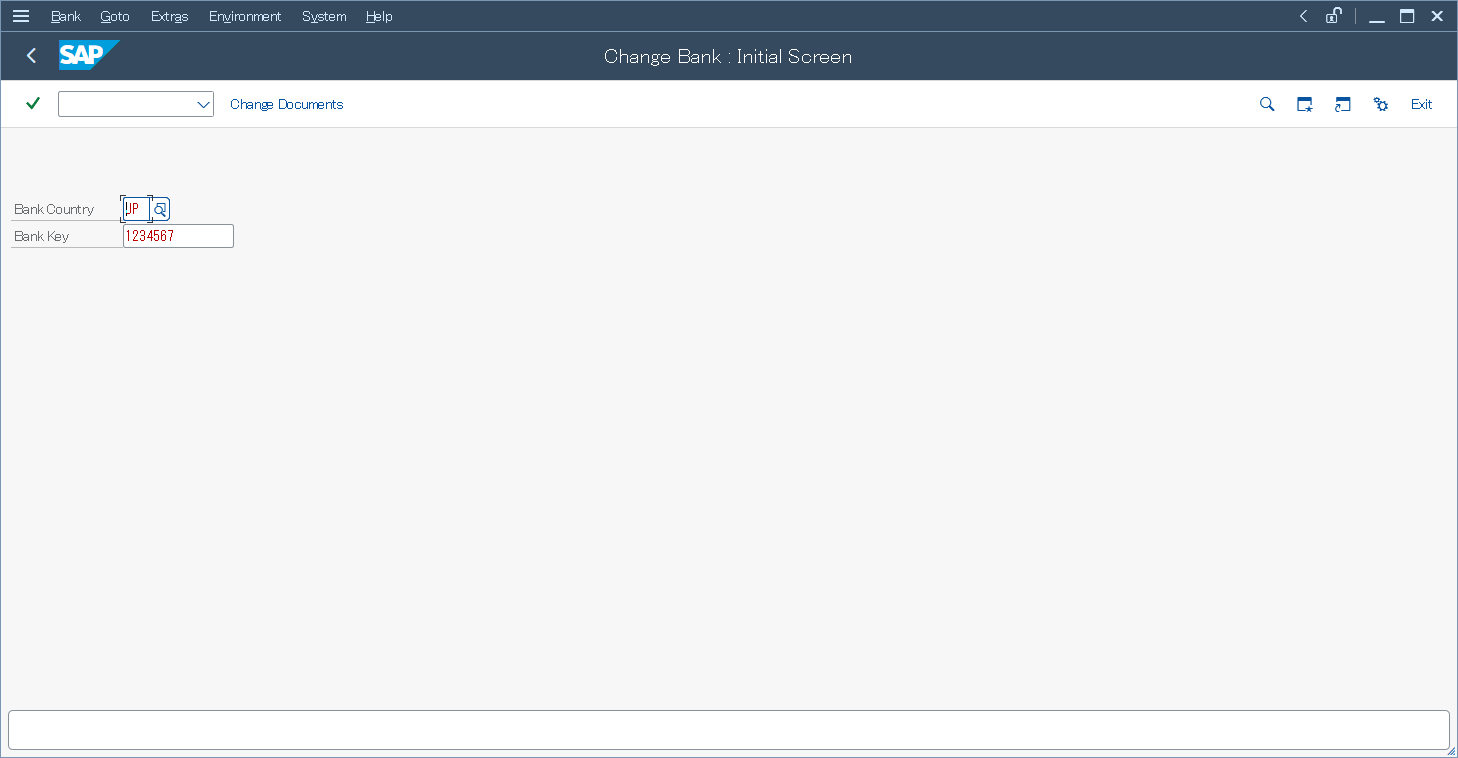Close the SAP window
The image size is (1458, 758).
pos(1437,16)
